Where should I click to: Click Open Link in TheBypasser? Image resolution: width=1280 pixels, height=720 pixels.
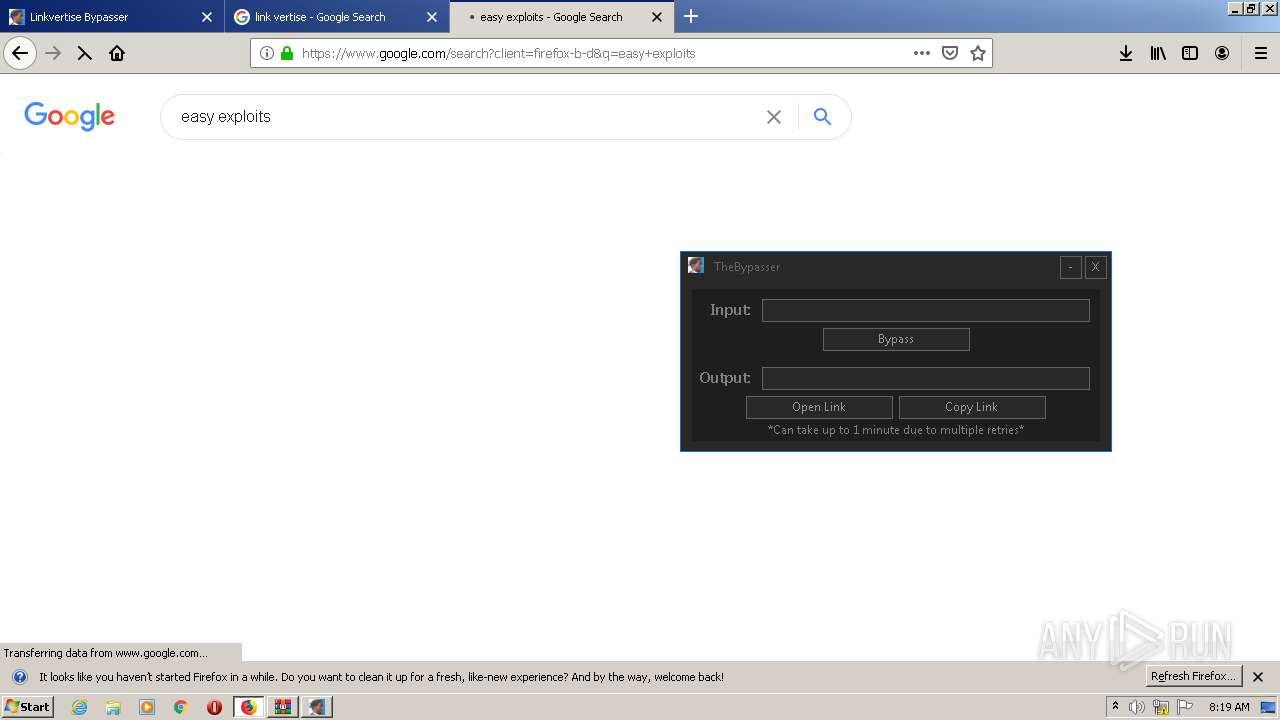(819, 407)
